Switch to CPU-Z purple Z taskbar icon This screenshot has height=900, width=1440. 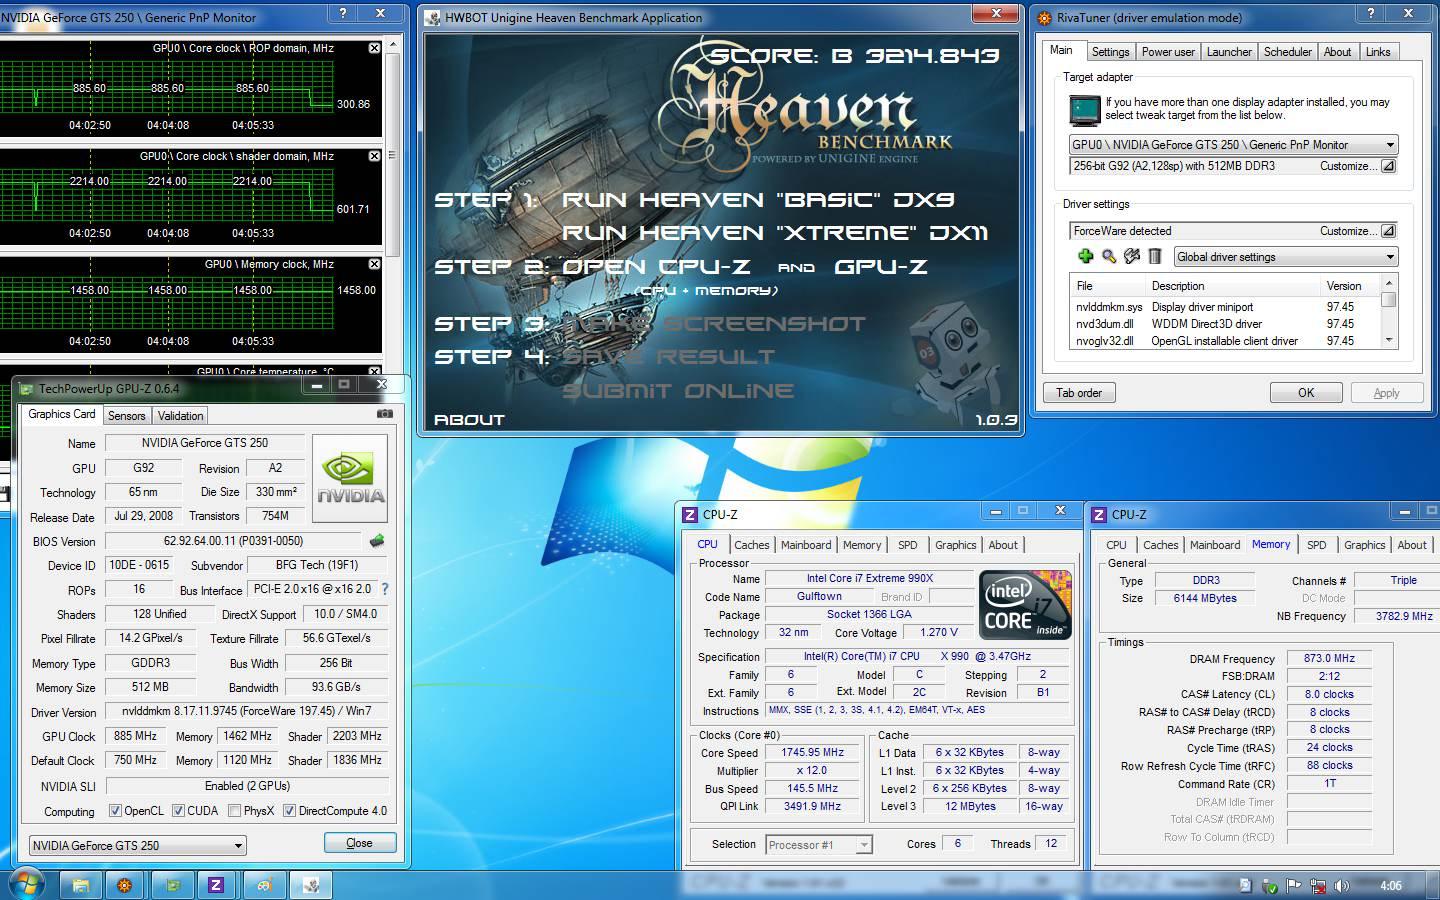point(216,885)
